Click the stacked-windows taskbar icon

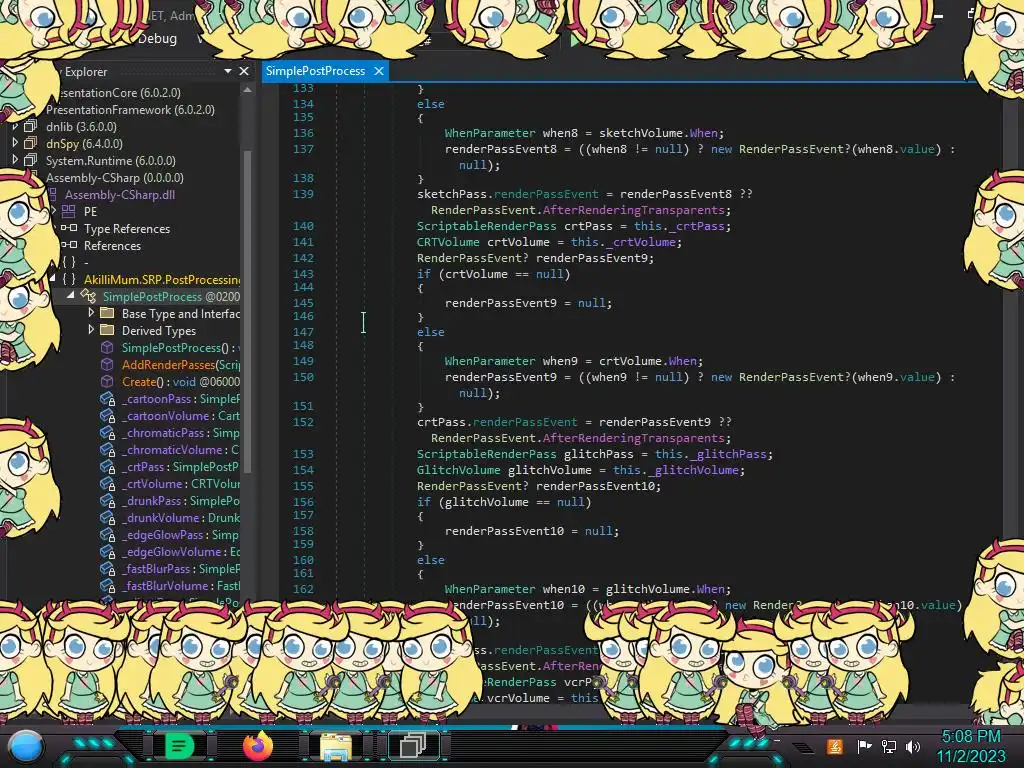point(413,745)
